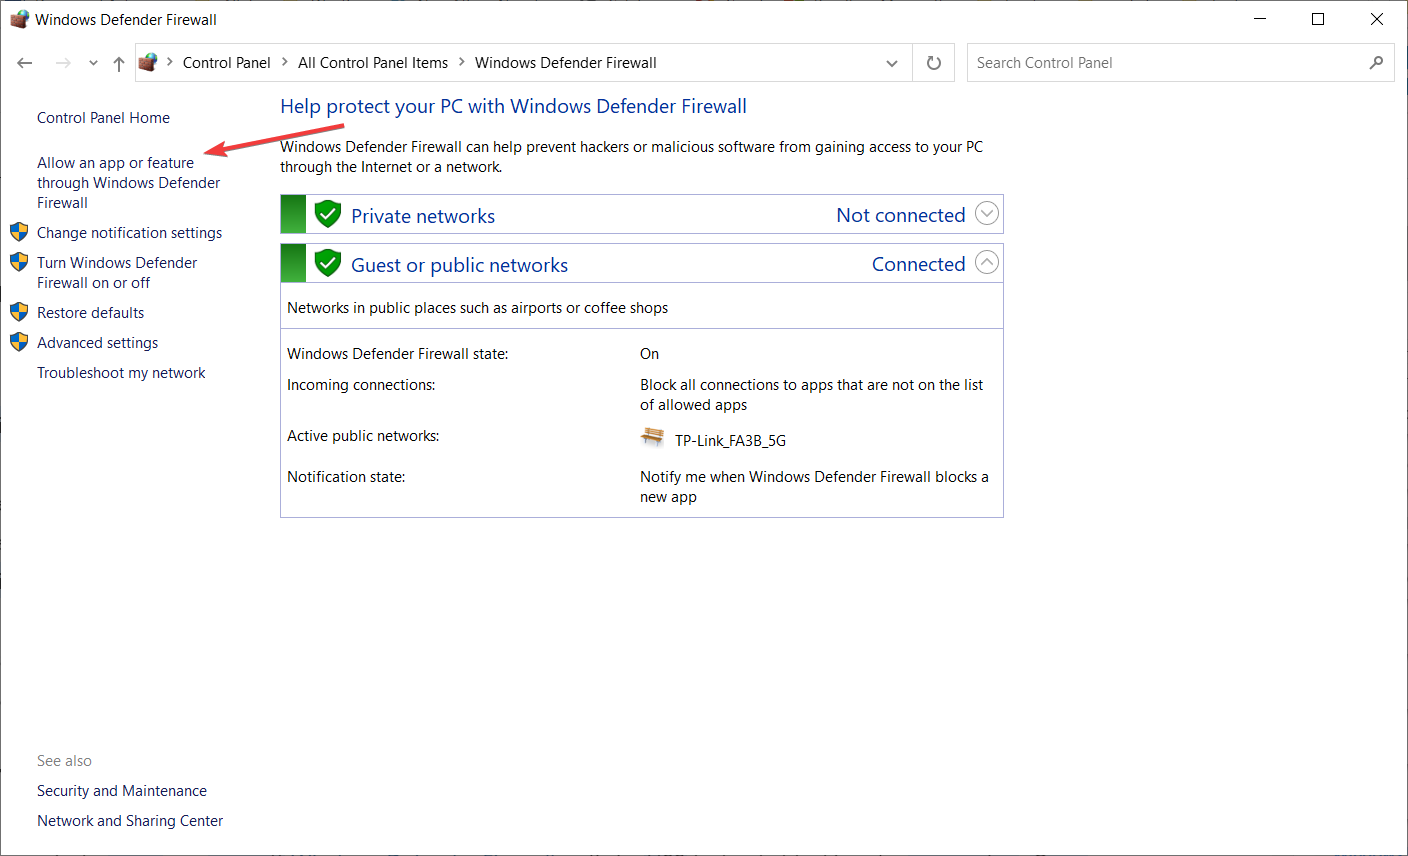The width and height of the screenshot is (1408, 856).
Task: Click the Not connected status text
Action: pos(901,215)
